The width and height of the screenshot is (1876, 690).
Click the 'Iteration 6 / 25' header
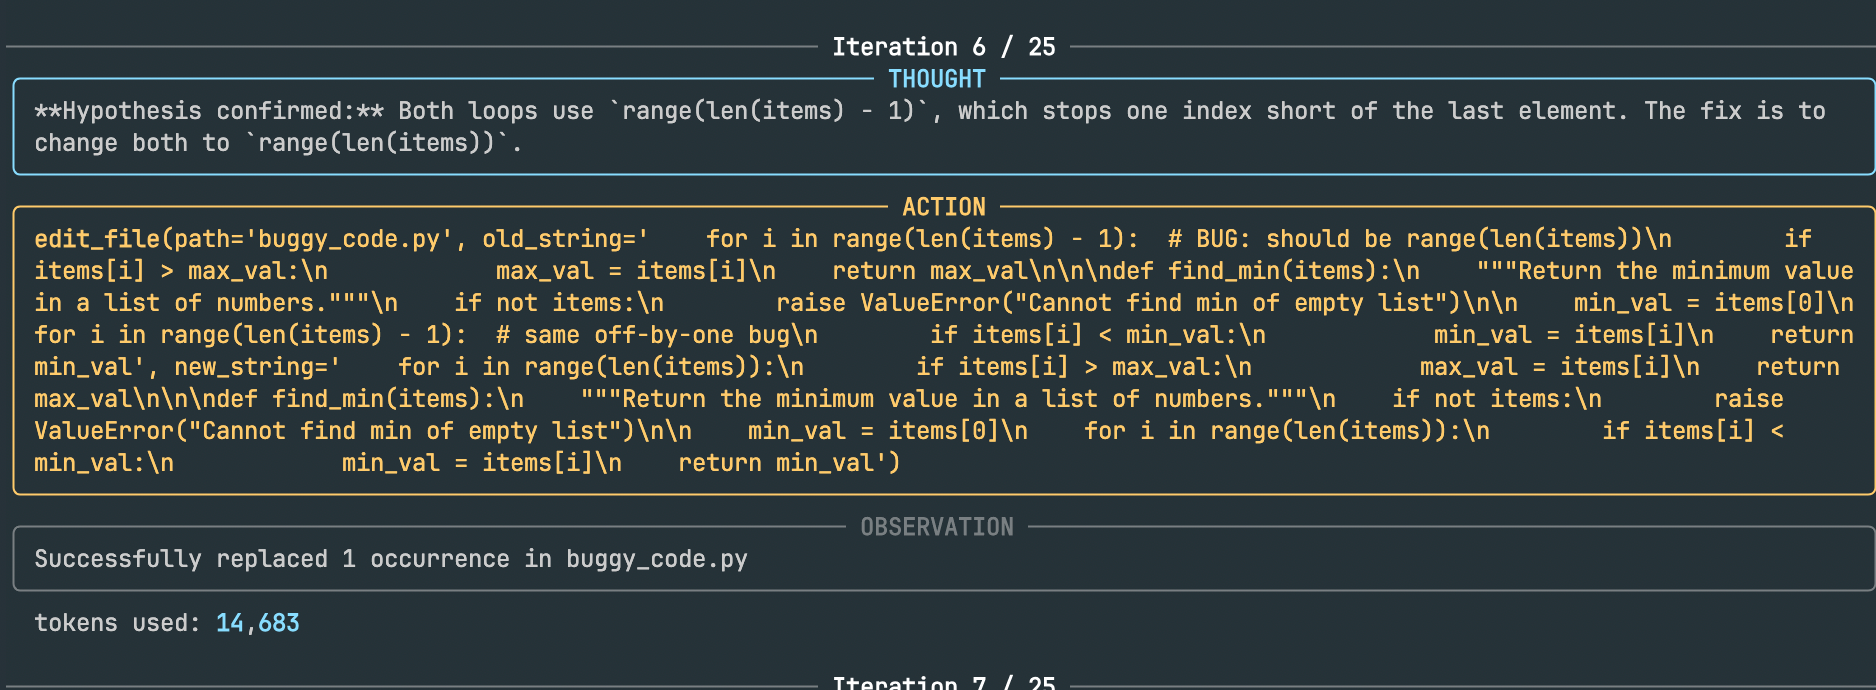(944, 47)
